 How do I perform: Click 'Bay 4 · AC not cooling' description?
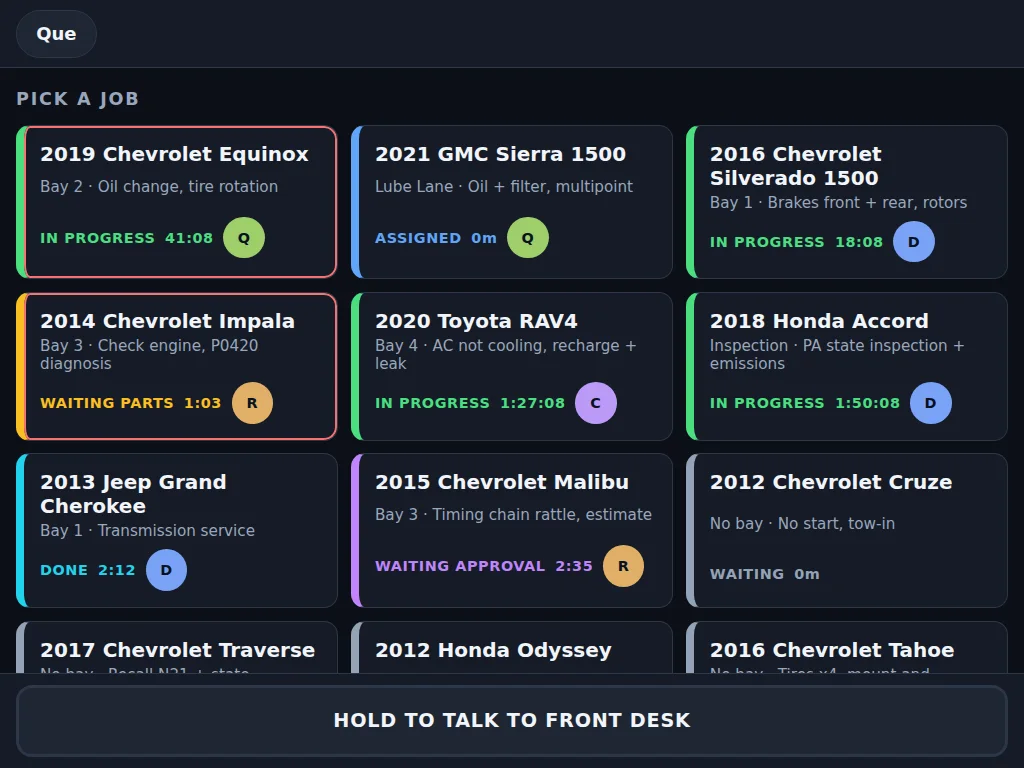505,354
